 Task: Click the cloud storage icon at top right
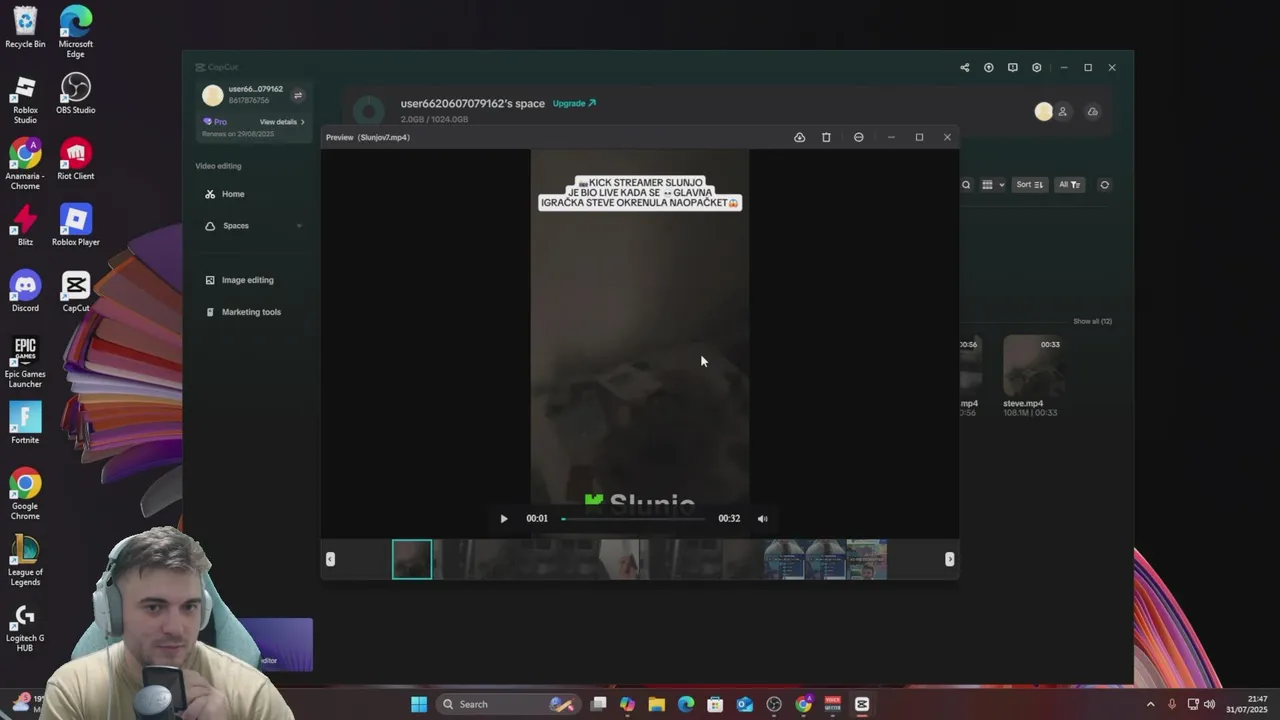coord(1092,112)
